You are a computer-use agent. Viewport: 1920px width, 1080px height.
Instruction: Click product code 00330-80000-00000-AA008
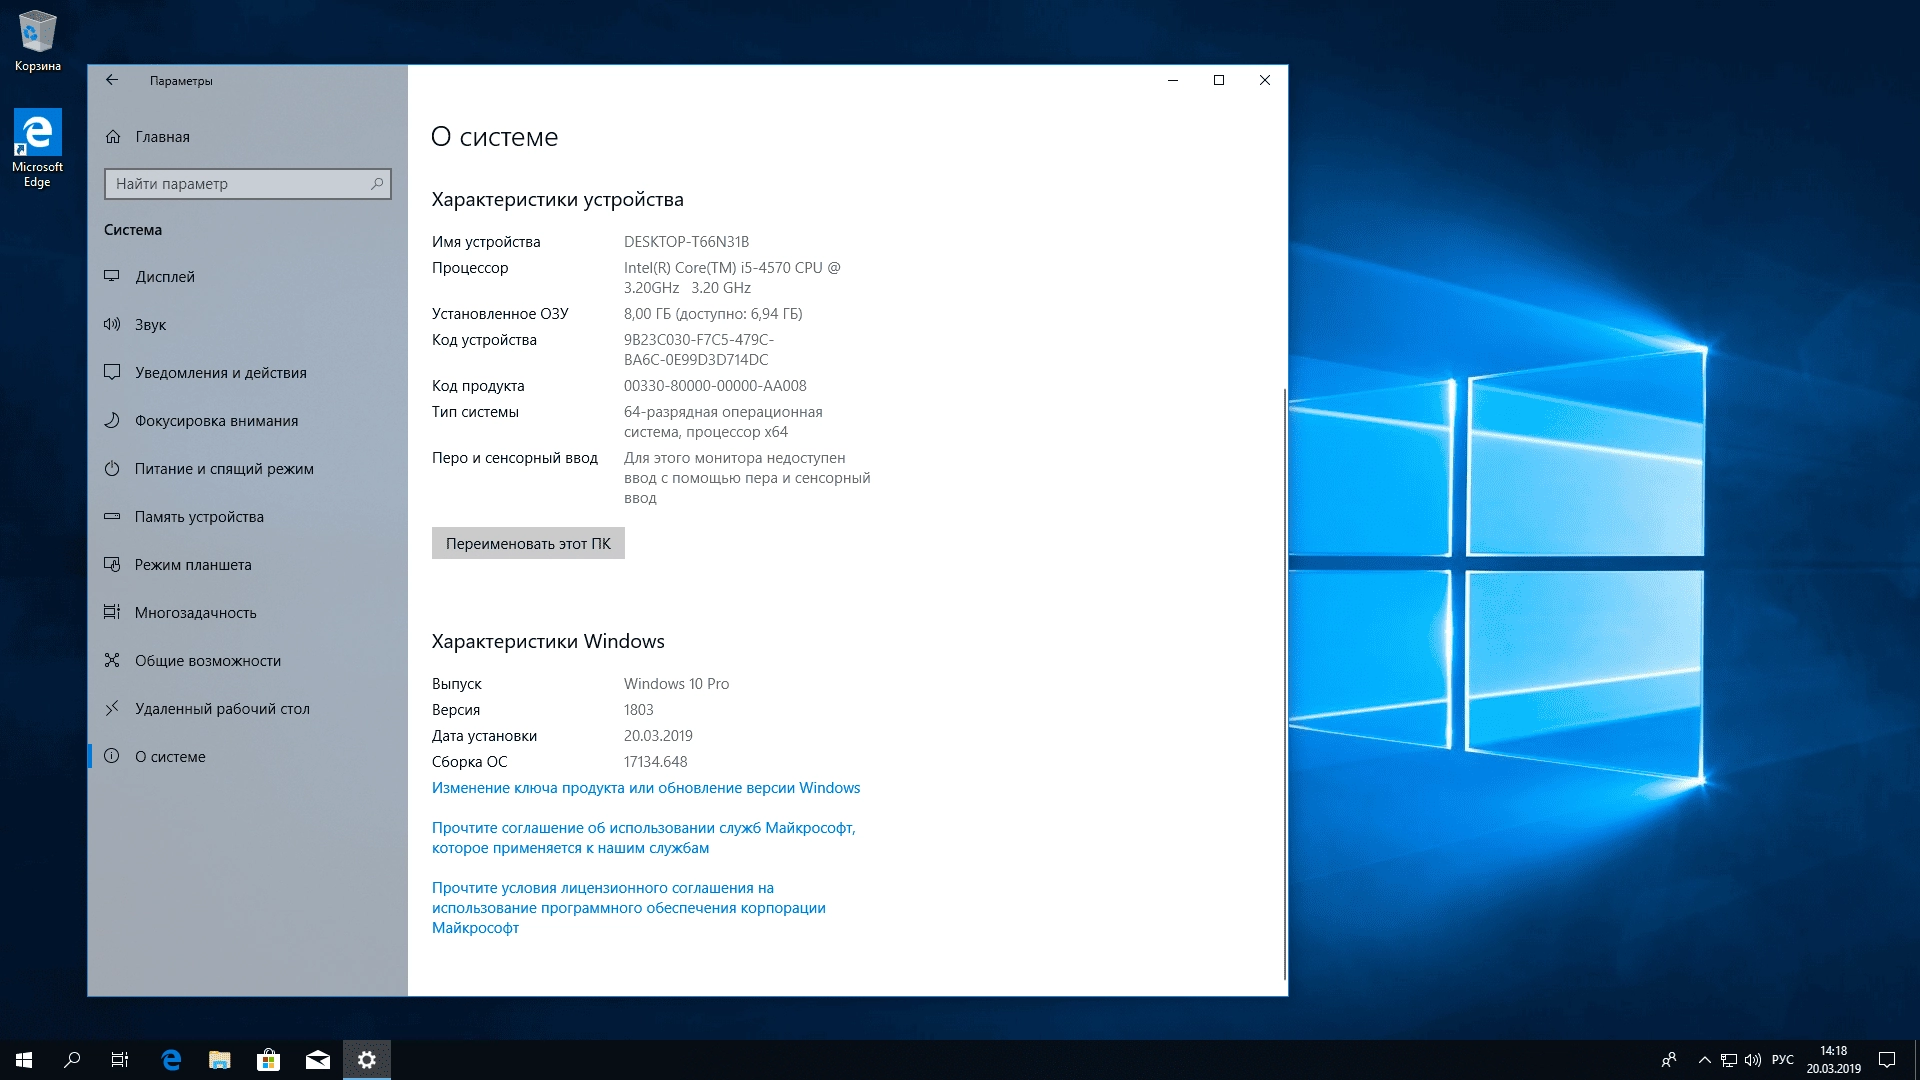point(715,386)
